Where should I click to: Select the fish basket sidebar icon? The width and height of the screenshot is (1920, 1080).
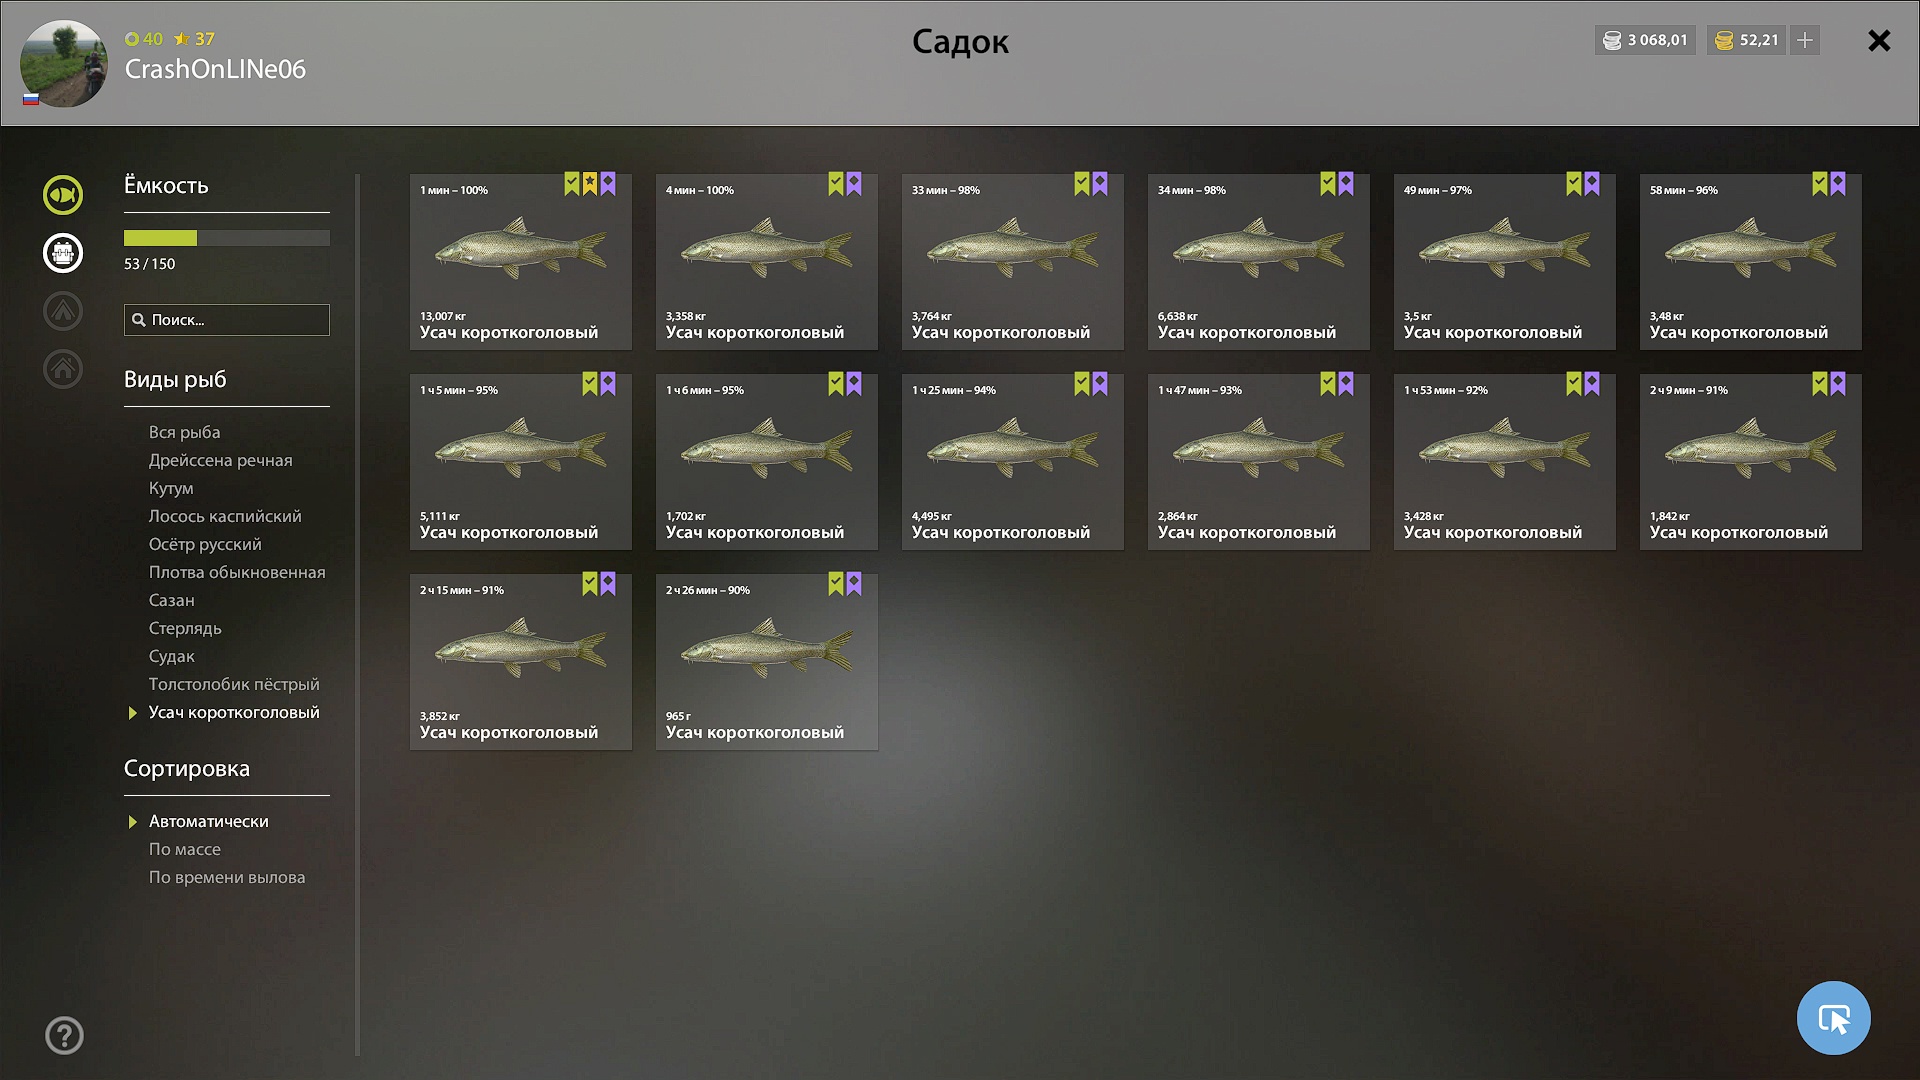(63, 253)
